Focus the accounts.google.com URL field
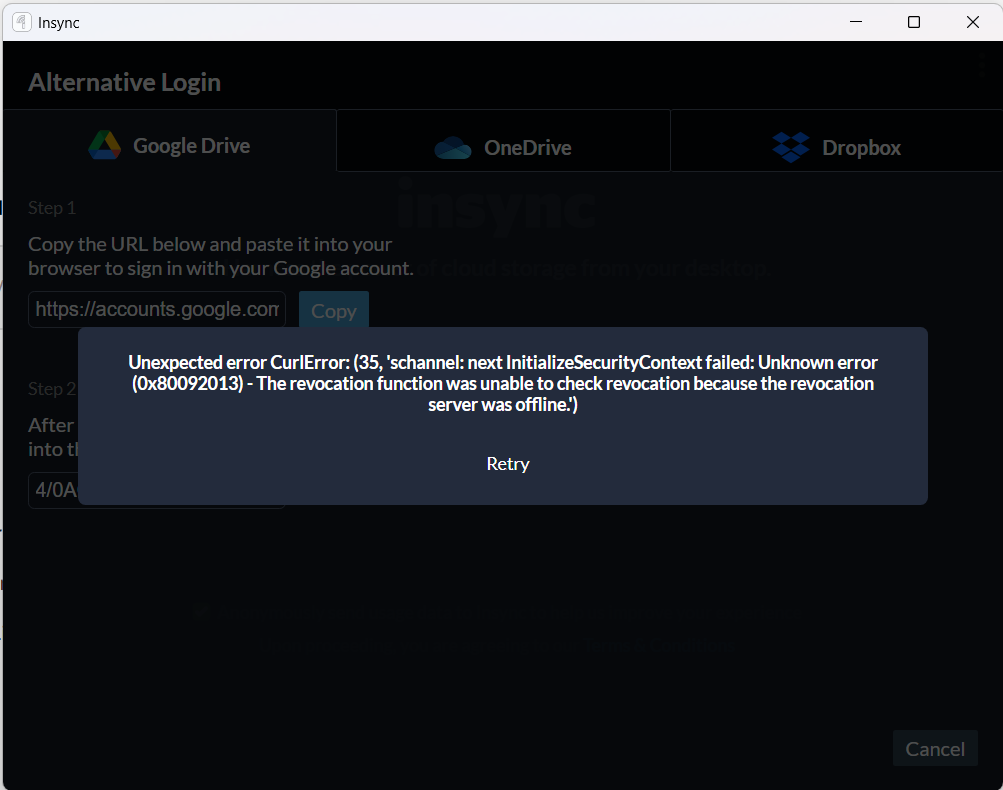 (157, 310)
